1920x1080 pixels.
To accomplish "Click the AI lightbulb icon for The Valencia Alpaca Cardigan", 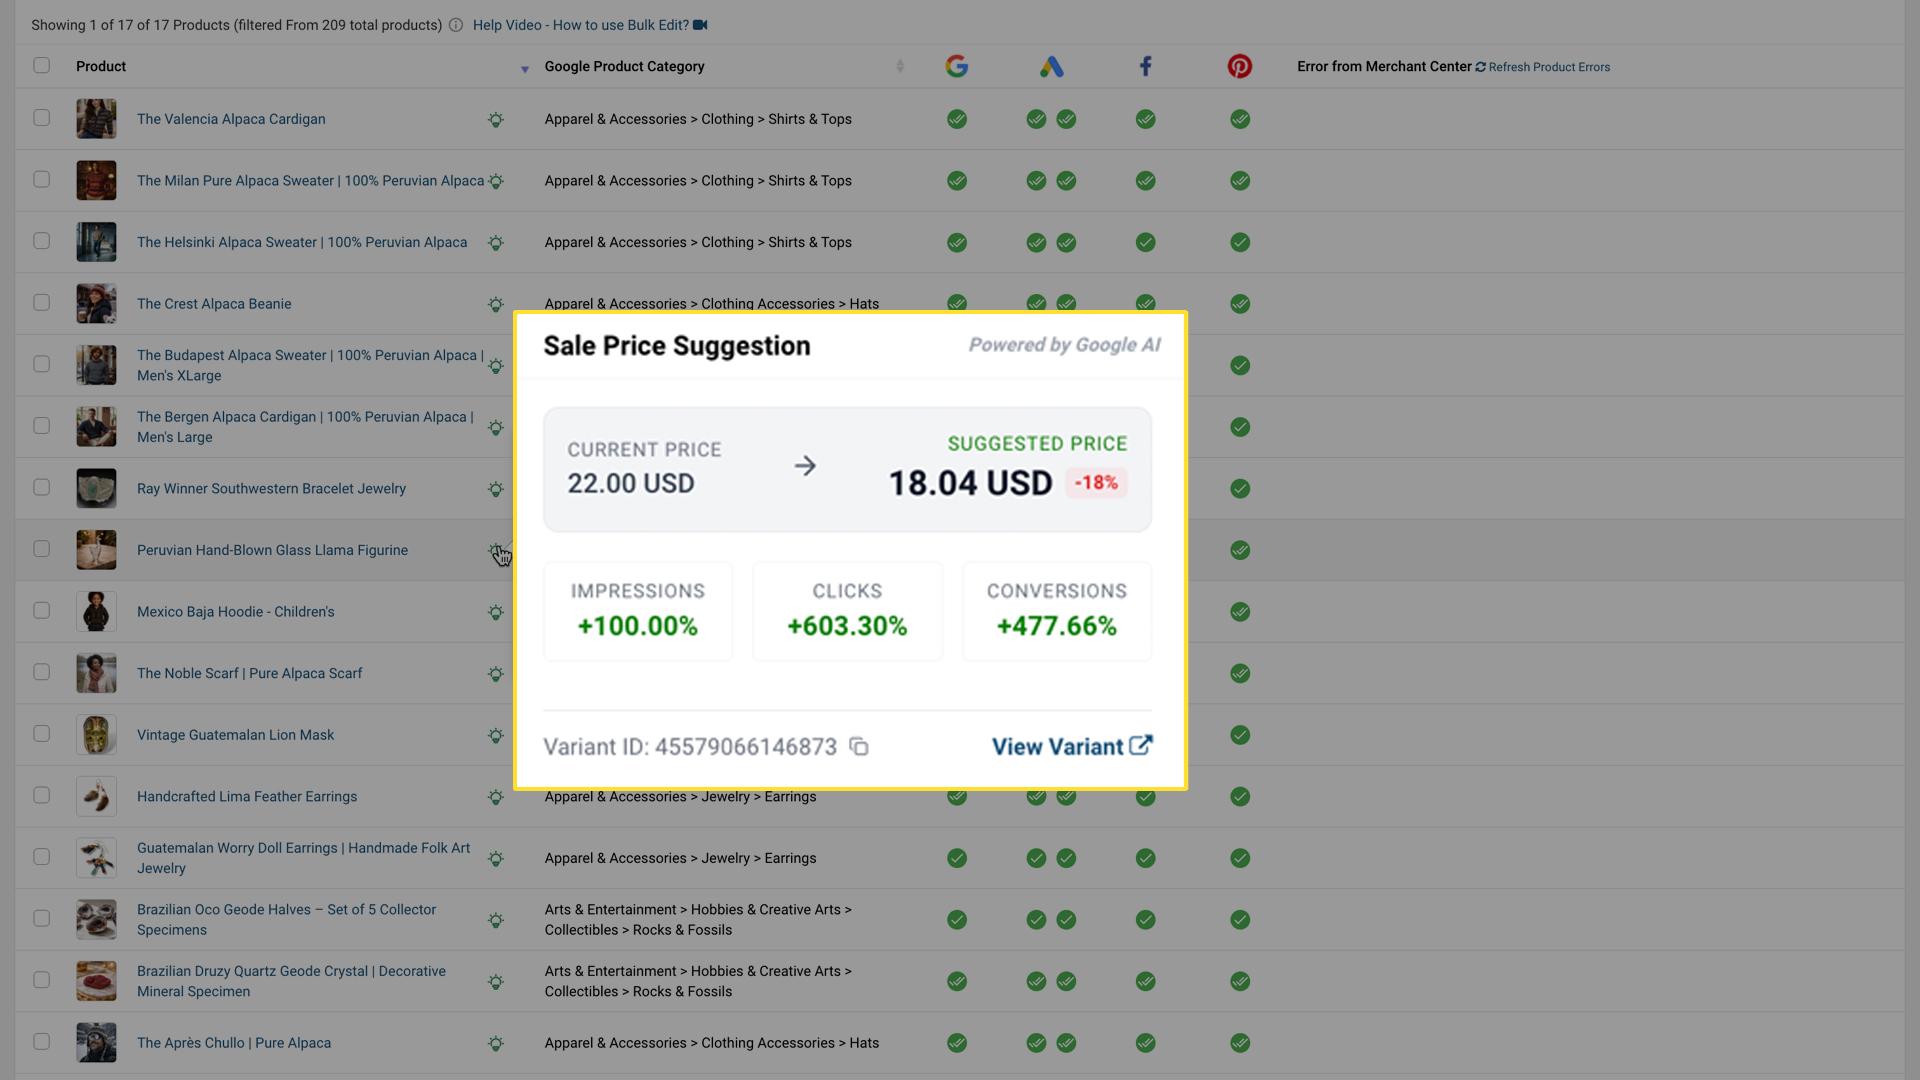I will click(x=497, y=119).
